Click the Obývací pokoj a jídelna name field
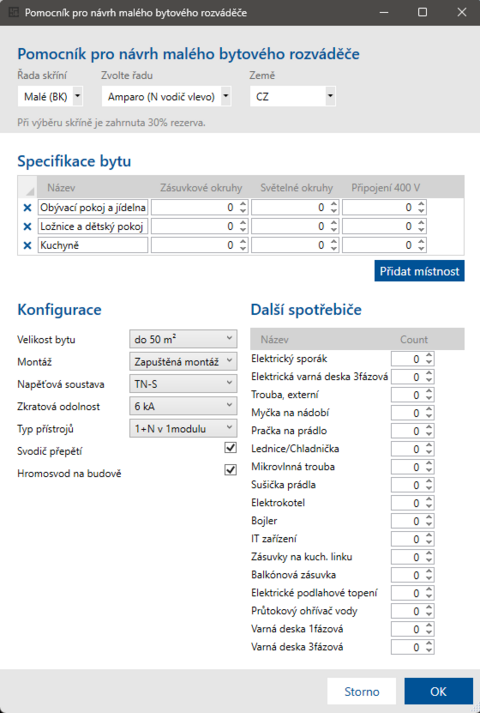Viewport: 480px width, 713px height. [x=93, y=208]
